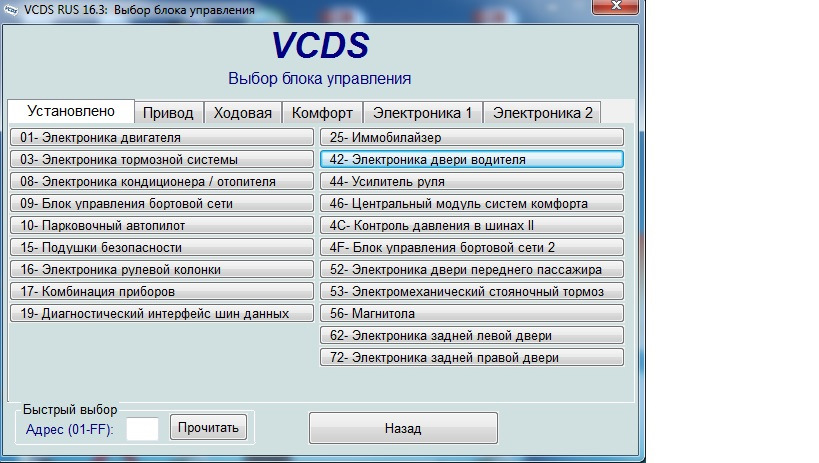Screen dimensions: 819x463
Task: Open 03- Электроника тормозной системы
Action: pos(162,159)
